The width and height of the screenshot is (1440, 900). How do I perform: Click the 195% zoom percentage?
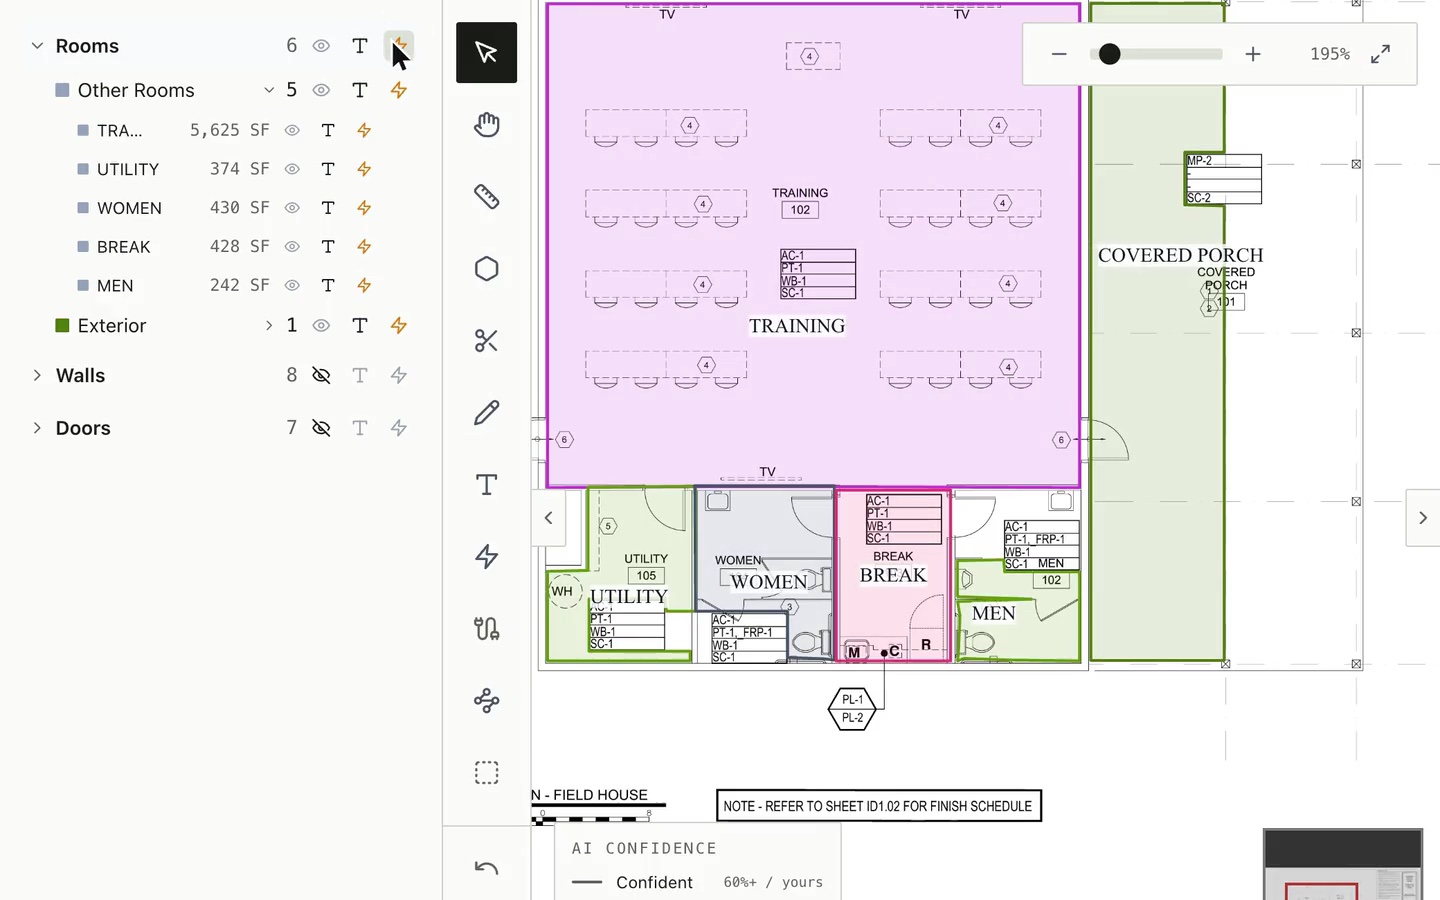coord(1330,54)
